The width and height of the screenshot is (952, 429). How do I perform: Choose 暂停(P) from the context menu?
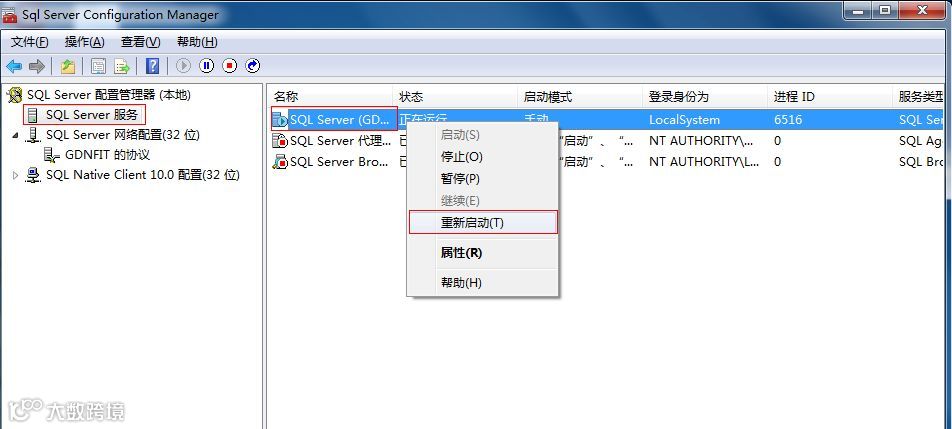click(x=483, y=179)
